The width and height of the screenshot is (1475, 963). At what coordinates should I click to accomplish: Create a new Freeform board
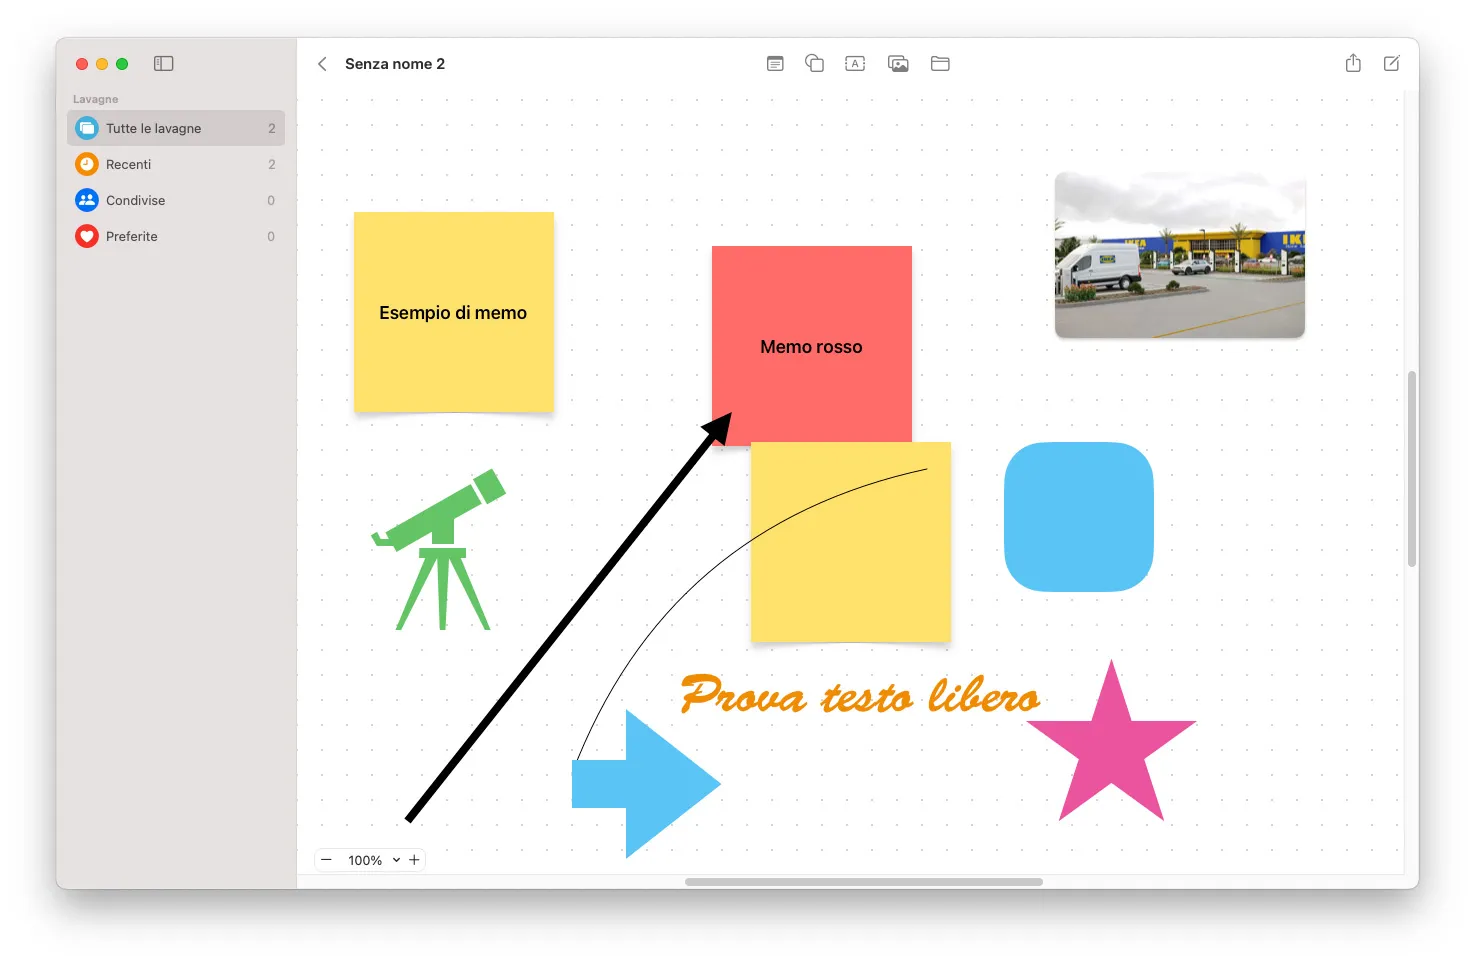(1391, 63)
